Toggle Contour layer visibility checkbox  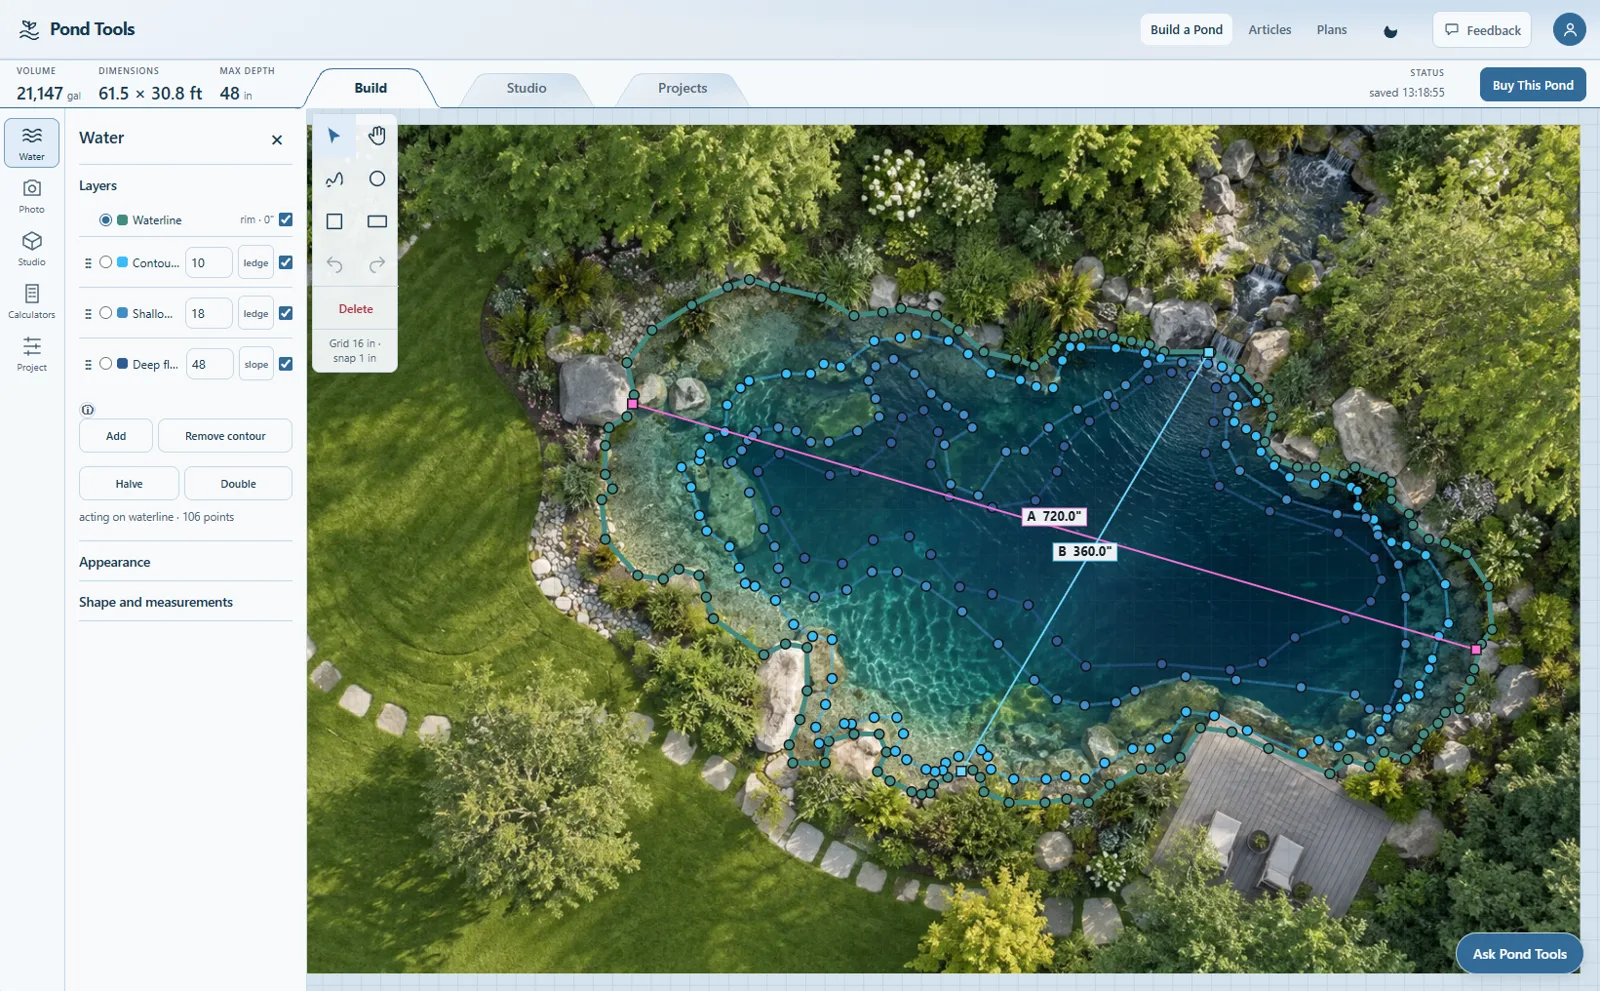point(286,262)
